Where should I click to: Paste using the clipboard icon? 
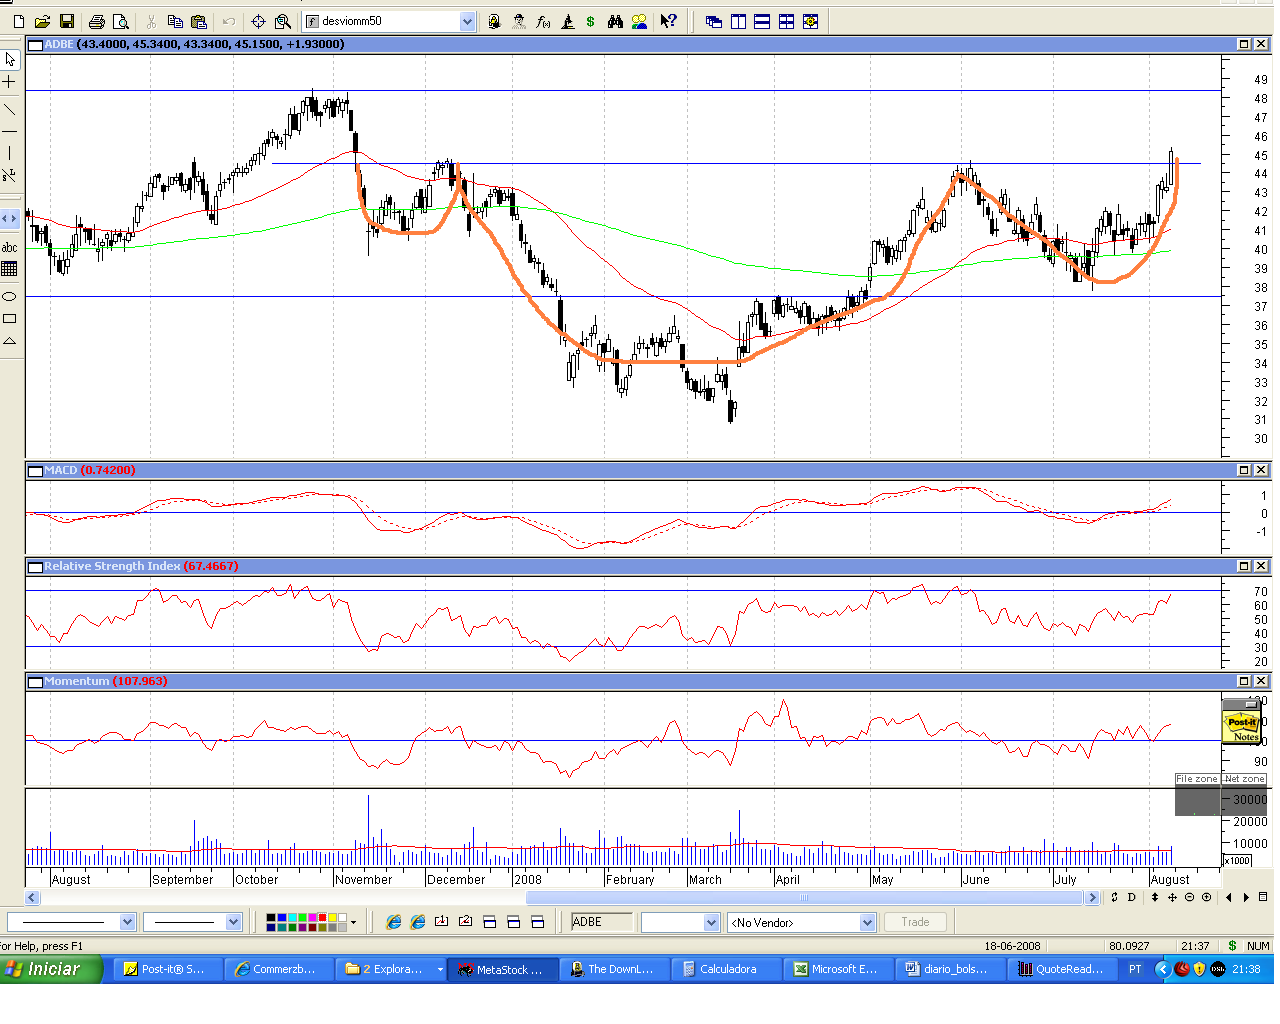tap(199, 21)
